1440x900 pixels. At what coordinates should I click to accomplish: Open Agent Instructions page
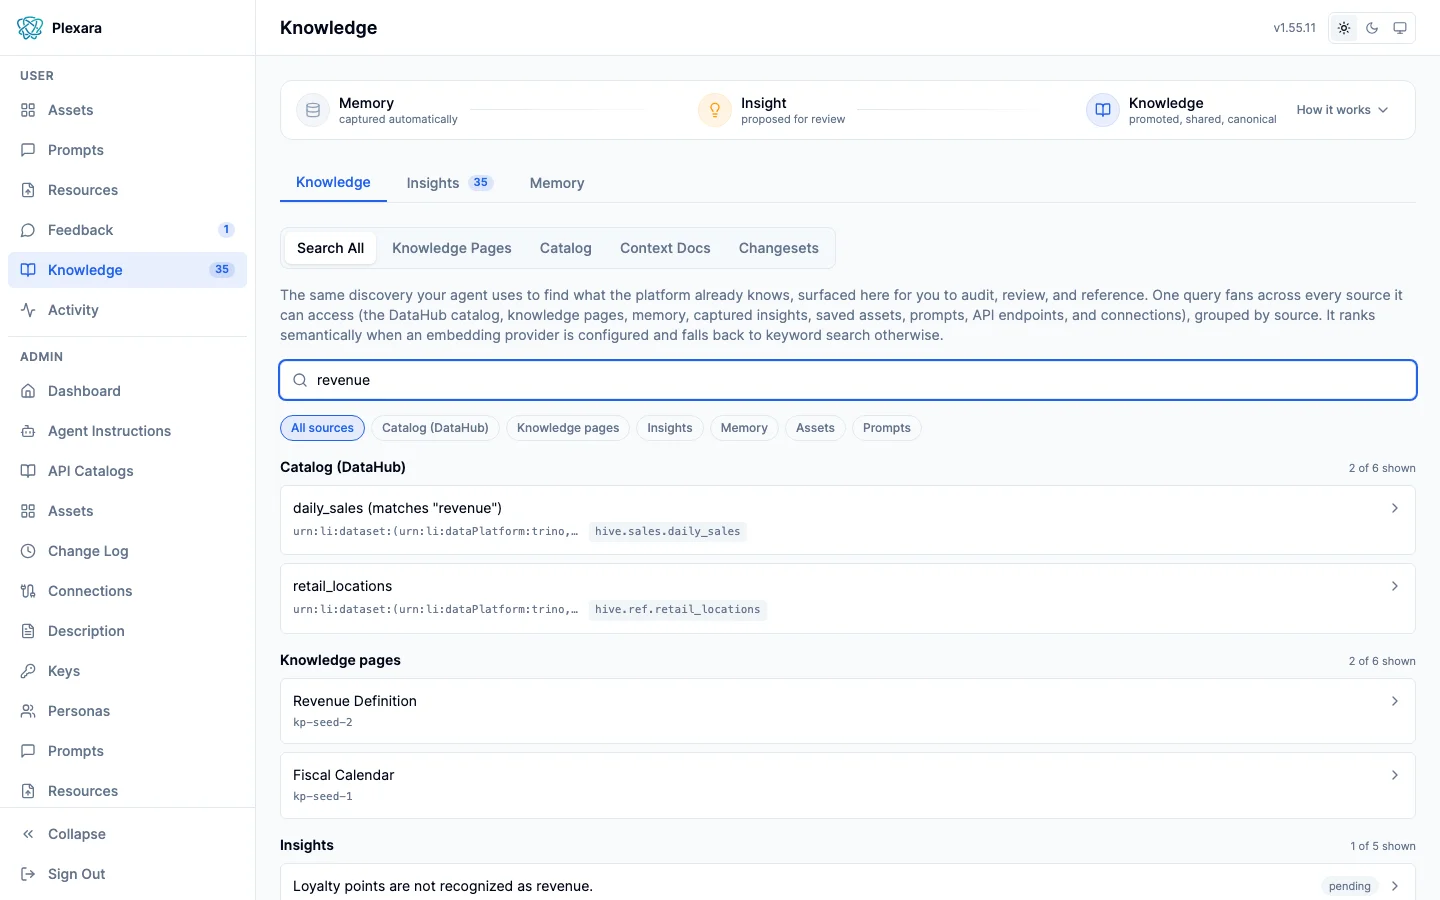[127, 431]
